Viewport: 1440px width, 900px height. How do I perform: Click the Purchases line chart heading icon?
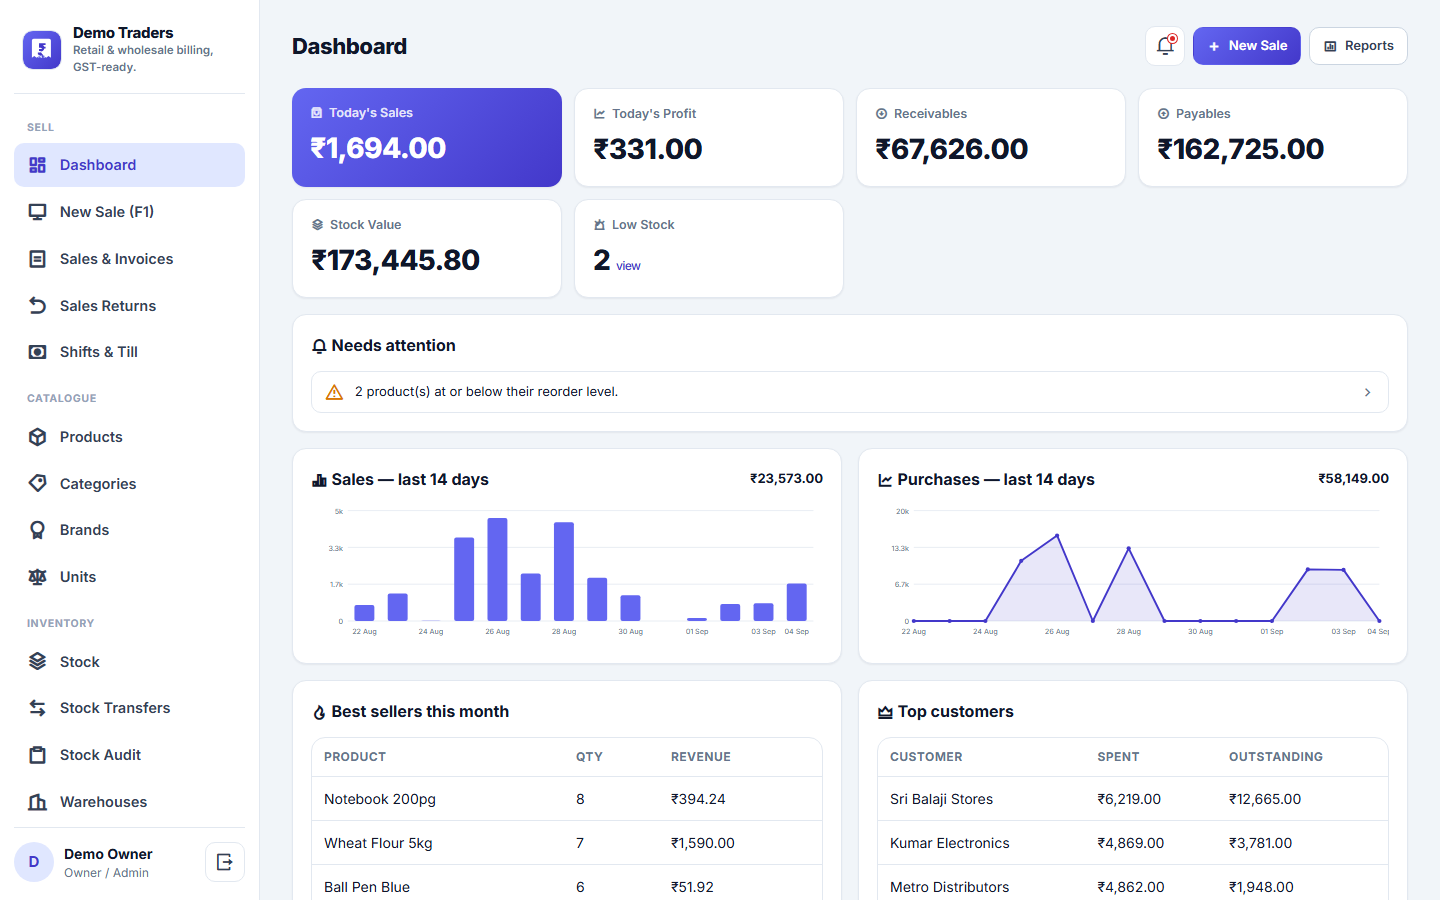click(x=885, y=480)
